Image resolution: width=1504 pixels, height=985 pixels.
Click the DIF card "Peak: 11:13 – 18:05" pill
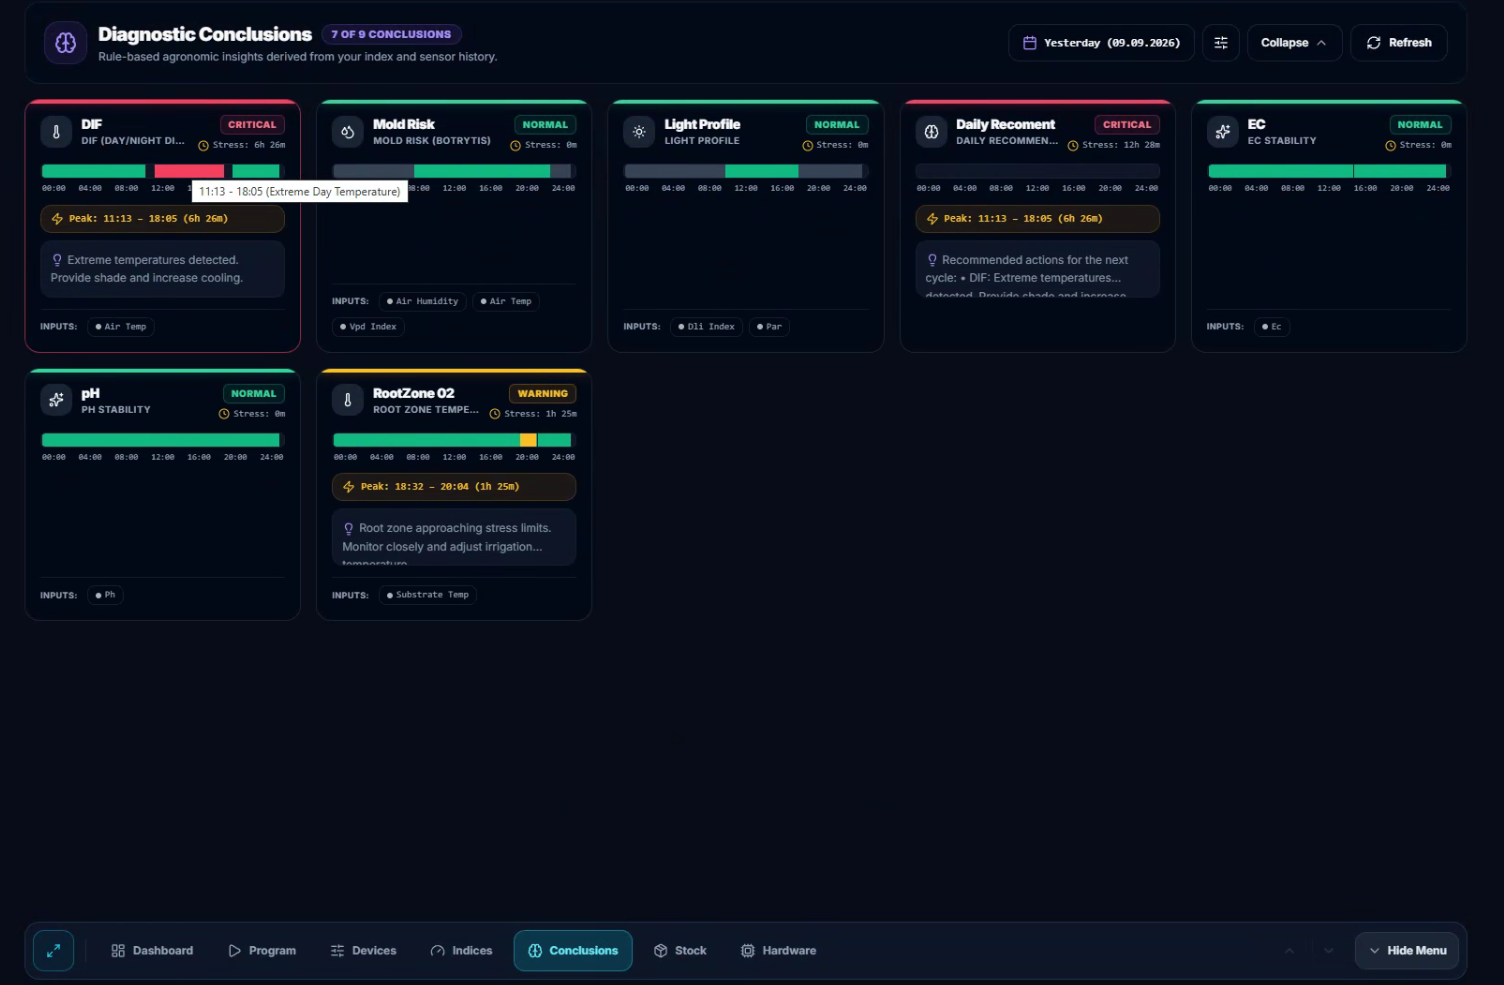pyautogui.click(x=162, y=218)
